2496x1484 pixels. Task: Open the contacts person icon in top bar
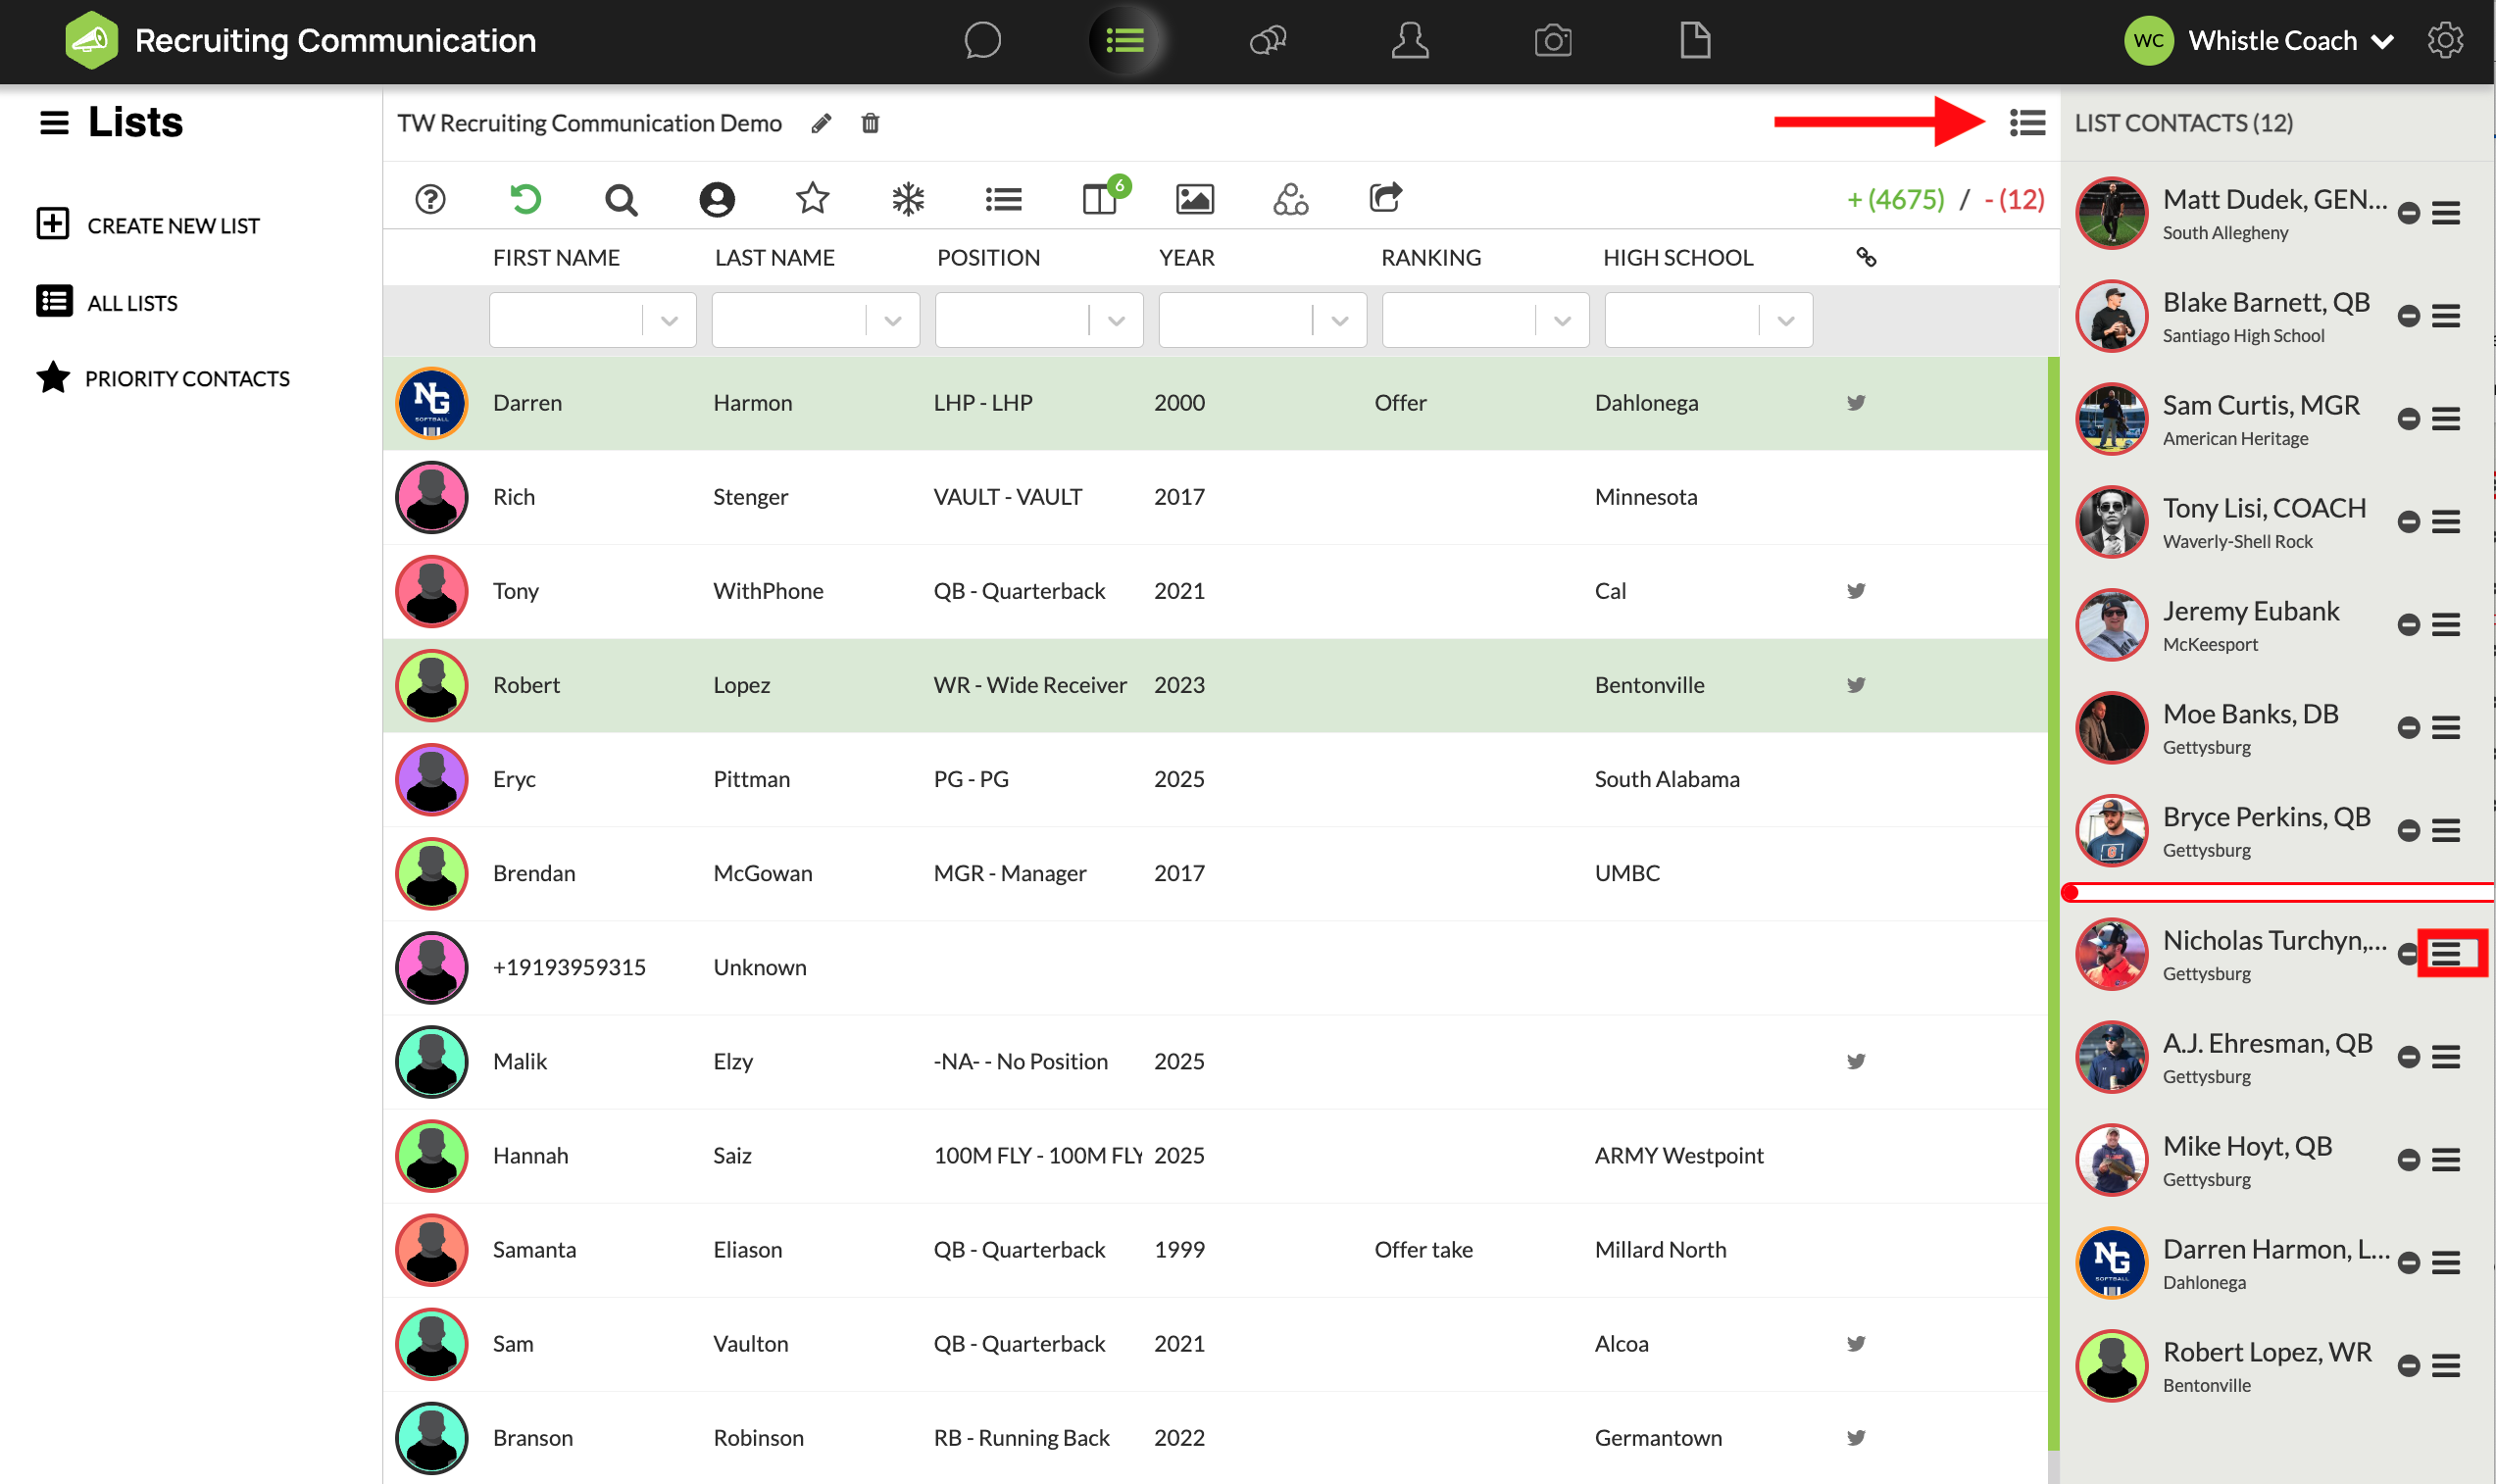tap(1410, 41)
